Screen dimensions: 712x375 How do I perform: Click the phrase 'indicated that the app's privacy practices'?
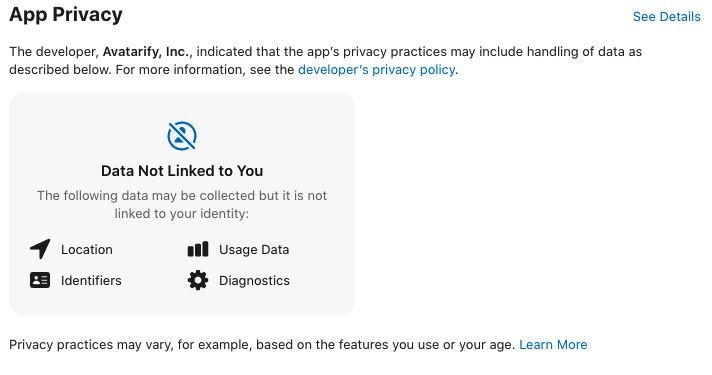pos(321,52)
